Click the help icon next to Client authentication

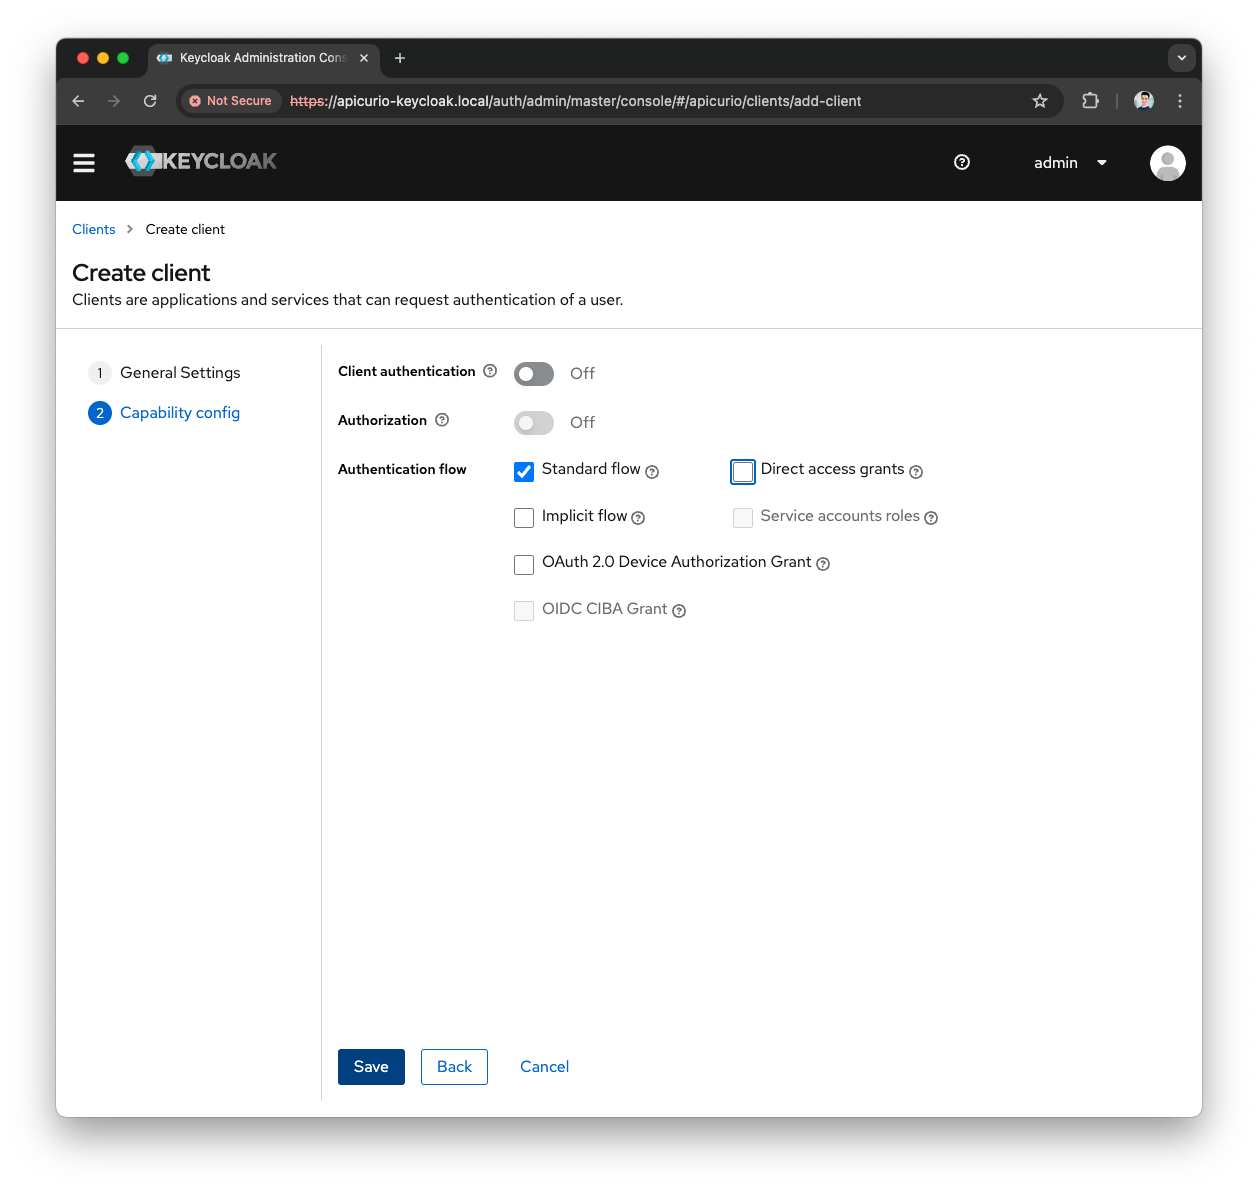pos(490,371)
